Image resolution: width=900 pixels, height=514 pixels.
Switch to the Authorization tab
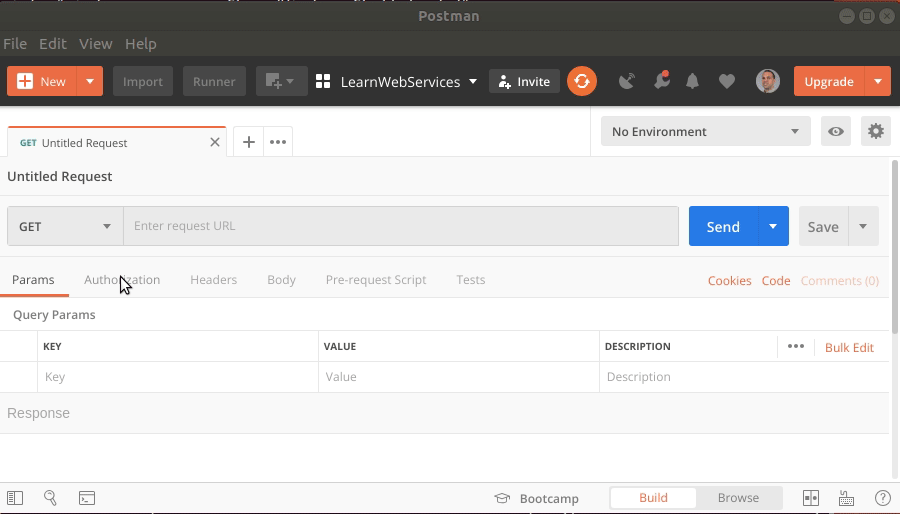pos(122,280)
